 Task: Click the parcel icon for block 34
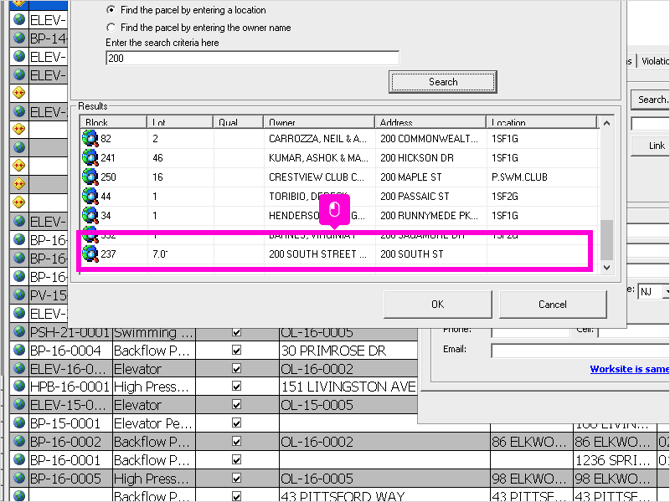click(x=90, y=215)
